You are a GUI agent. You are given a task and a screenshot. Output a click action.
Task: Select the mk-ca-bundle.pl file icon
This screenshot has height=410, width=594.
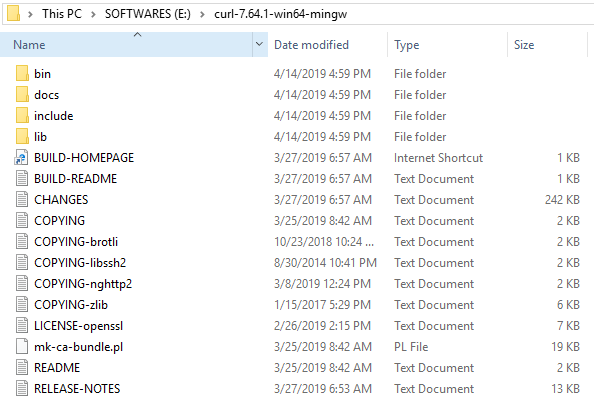click(22, 347)
